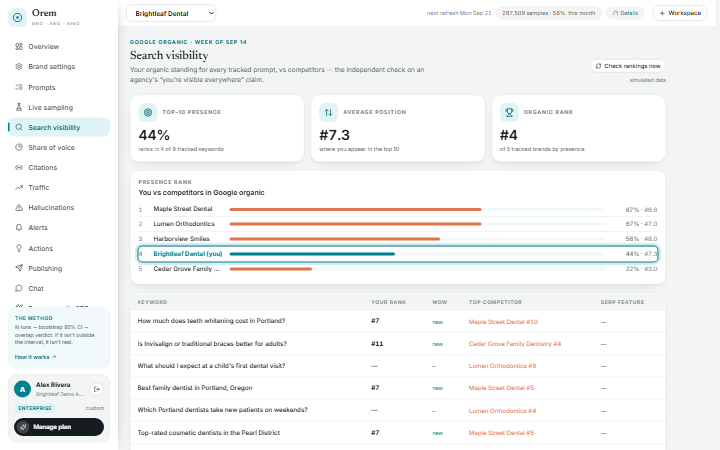Click the Lumen Orthodontics presence row label
Screen dimensions: 720x450
[184, 224]
